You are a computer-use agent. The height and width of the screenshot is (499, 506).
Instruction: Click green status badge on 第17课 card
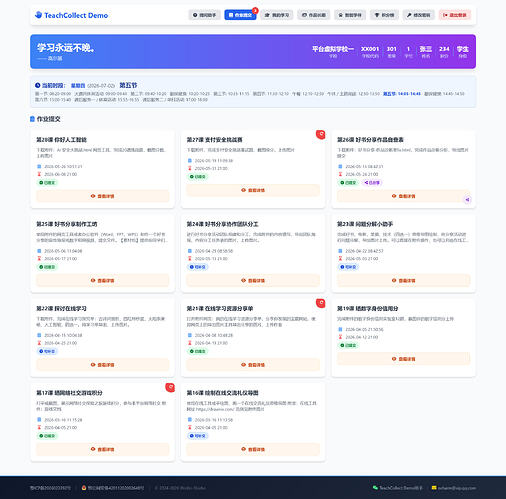point(47,436)
